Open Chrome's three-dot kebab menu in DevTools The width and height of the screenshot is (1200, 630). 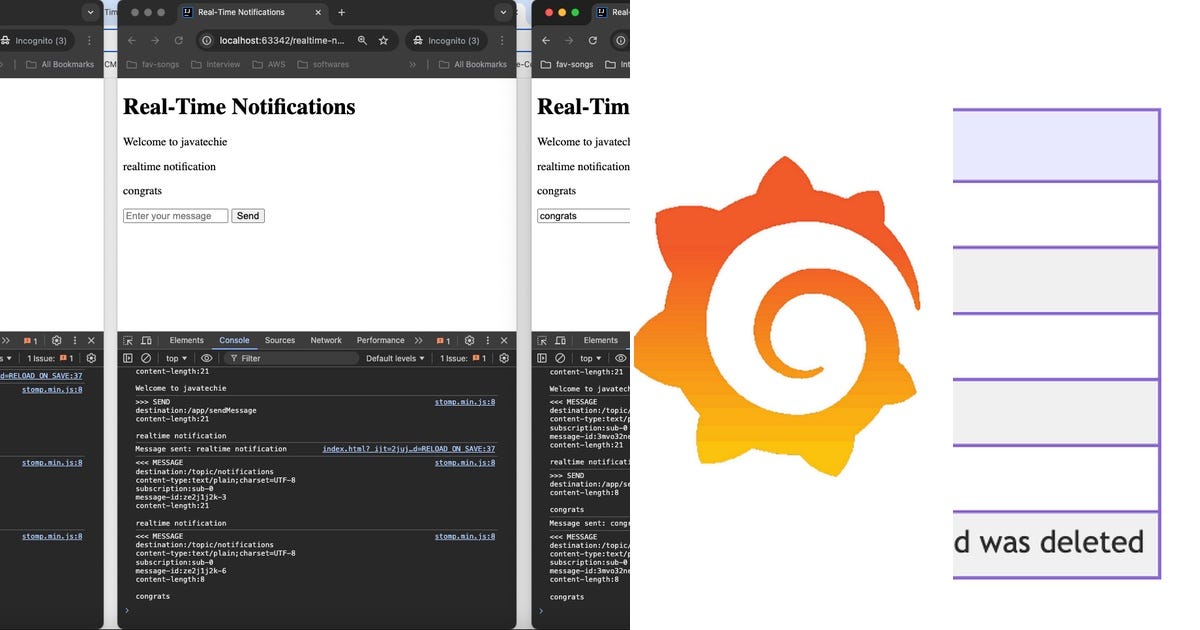pos(487,340)
